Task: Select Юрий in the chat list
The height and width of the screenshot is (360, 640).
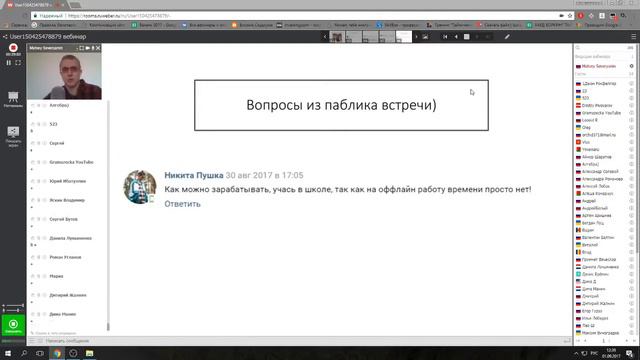Action: coord(67,181)
